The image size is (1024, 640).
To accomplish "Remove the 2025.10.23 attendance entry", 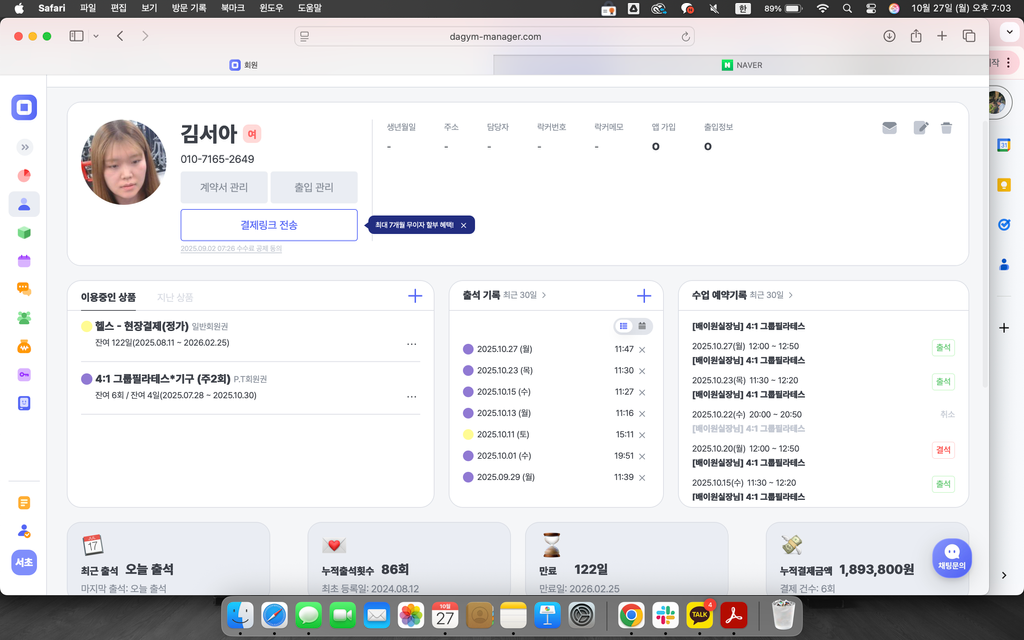I will [x=642, y=371].
